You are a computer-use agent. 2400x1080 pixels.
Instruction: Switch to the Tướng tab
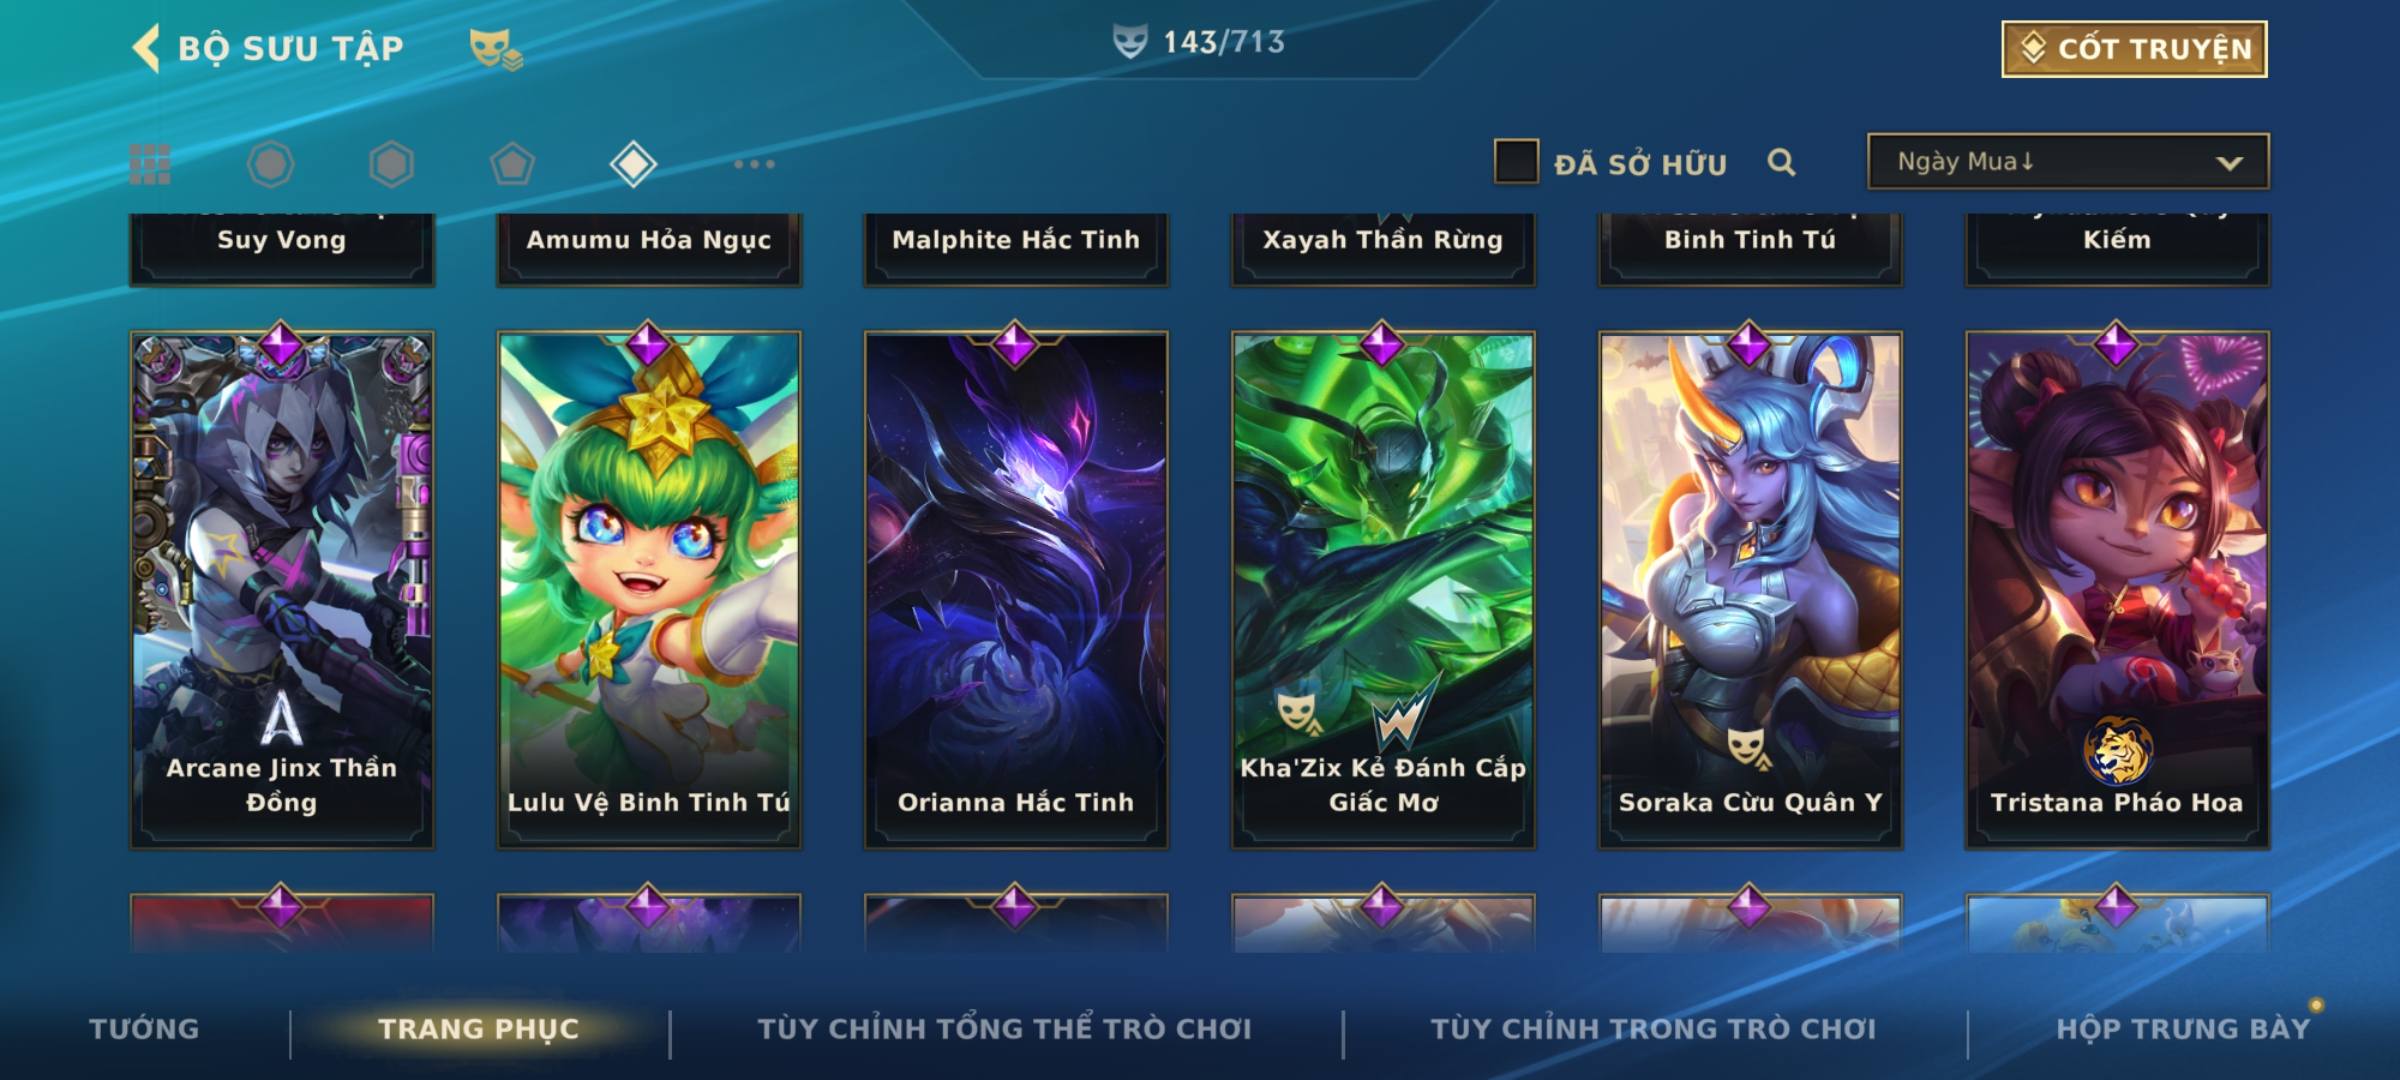[x=144, y=1028]
